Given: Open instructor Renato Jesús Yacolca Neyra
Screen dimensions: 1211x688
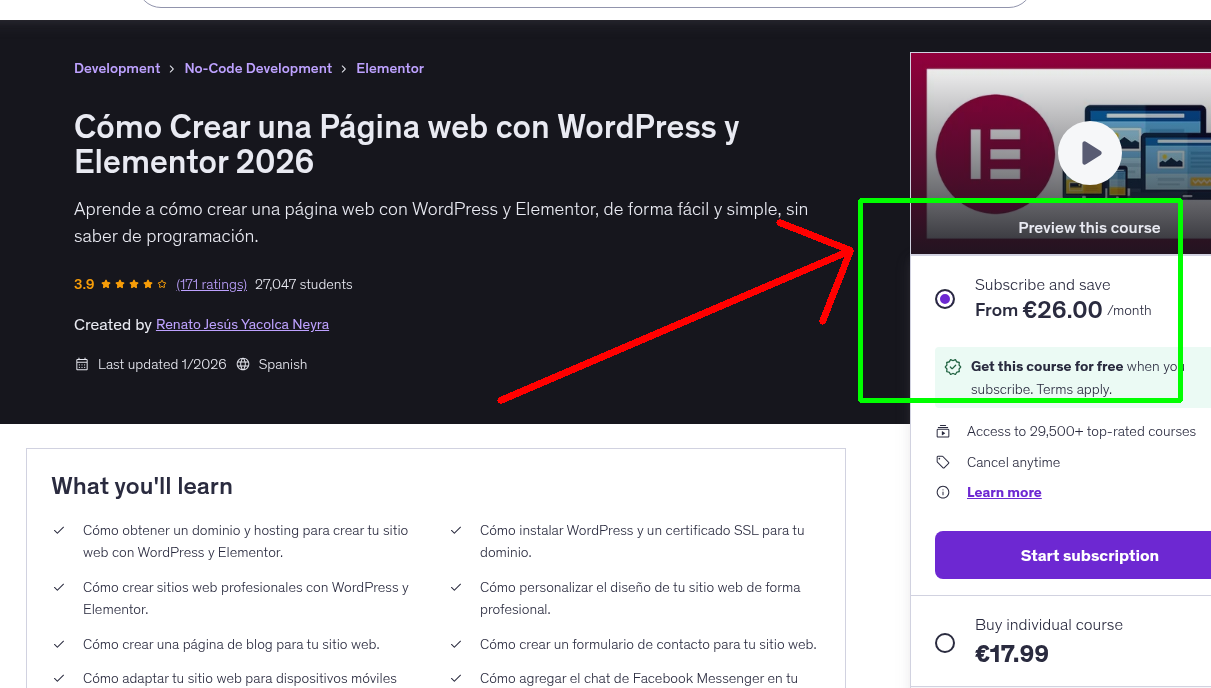Looking at the screenshot, I should point(242,324).
